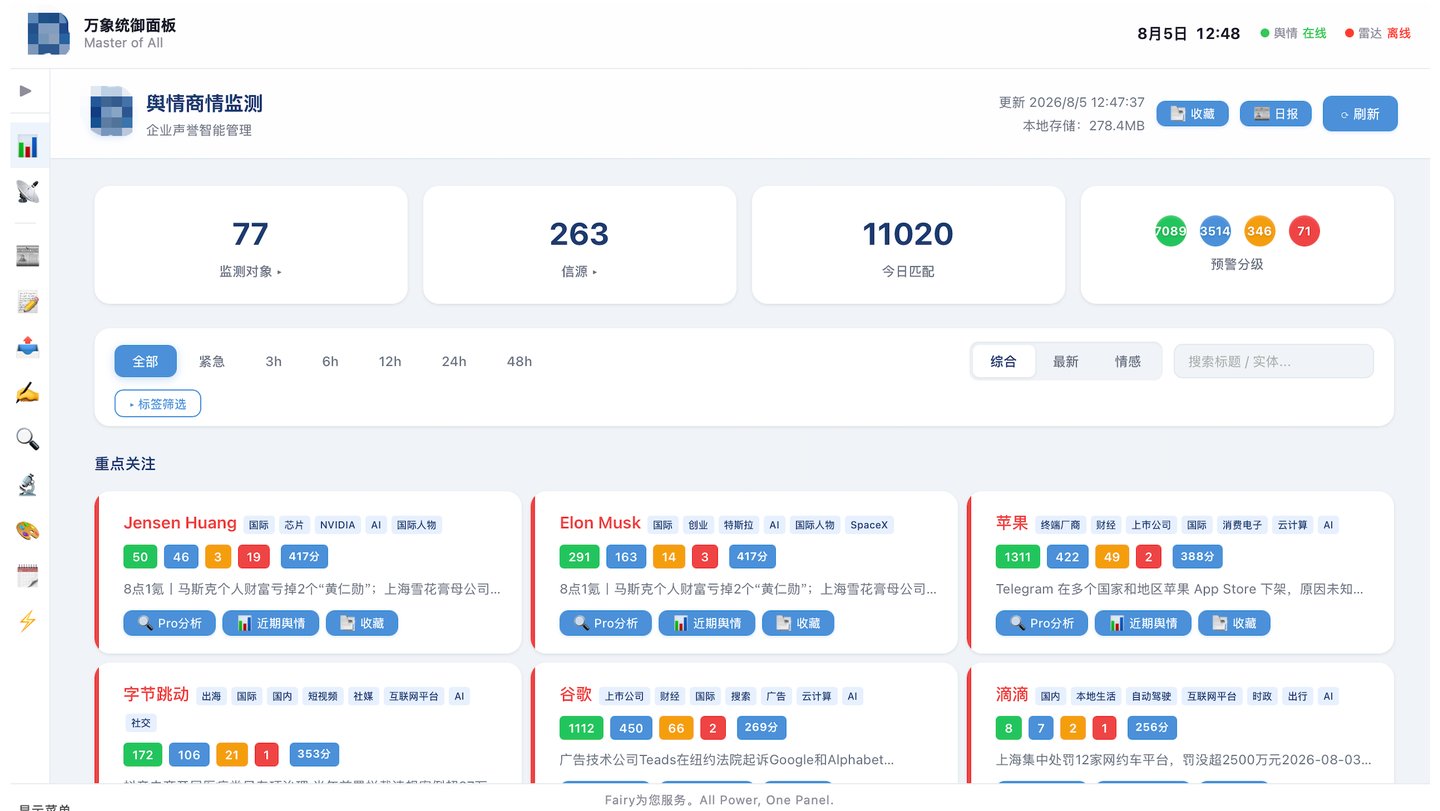The image size is (1440, 811).
Task: Click 收藏 on the Elon Musk card
Action: (798, 623)
